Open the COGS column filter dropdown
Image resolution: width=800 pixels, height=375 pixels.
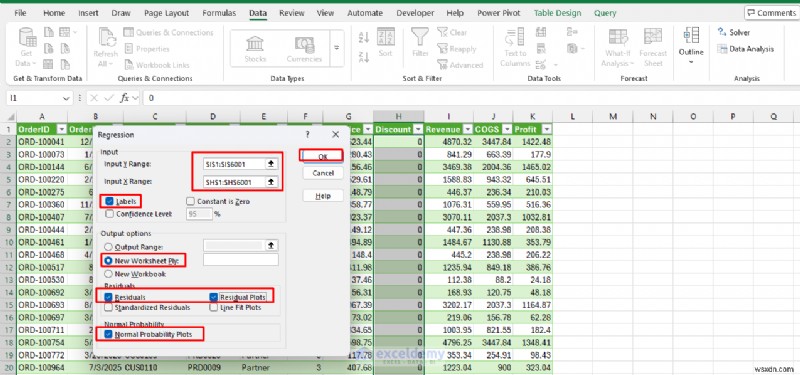[x=508, y=130]
